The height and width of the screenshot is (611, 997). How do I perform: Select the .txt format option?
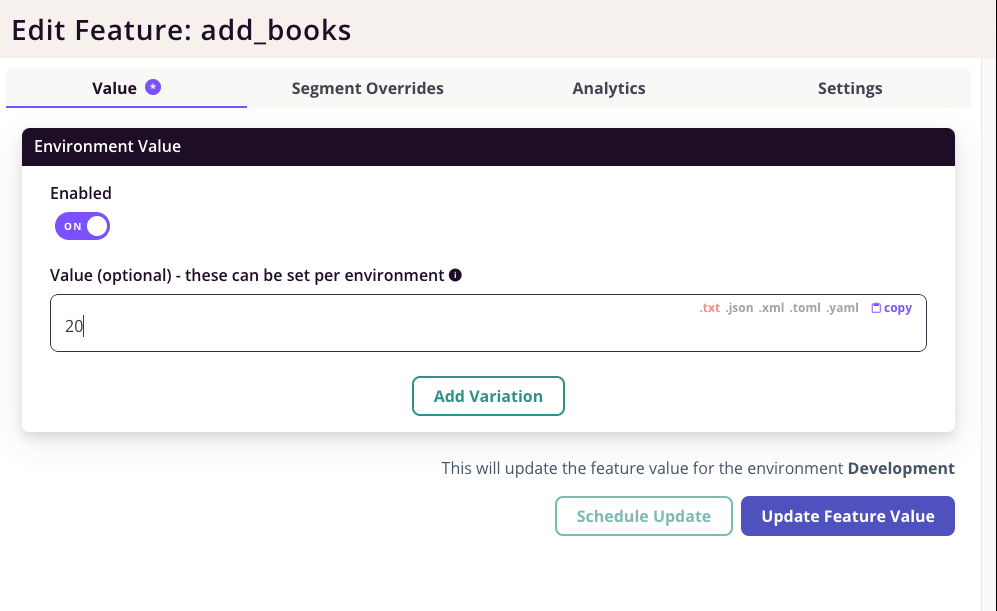click(710, 308)
